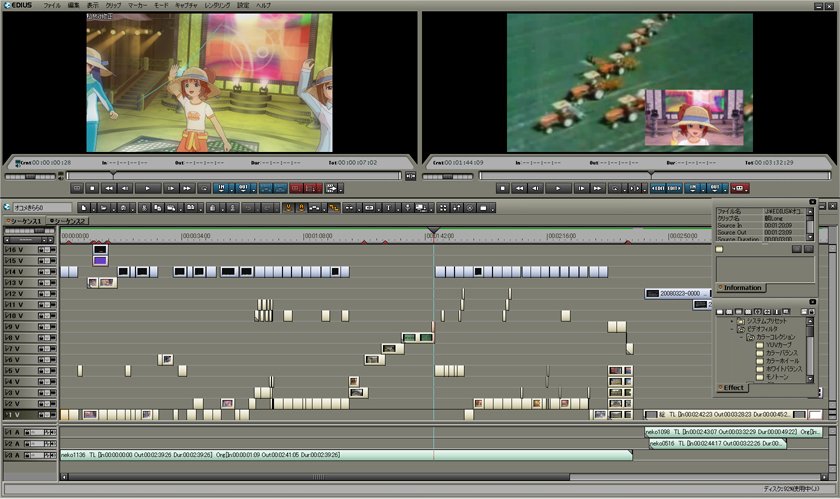
Task: Set the Out point in Player monitor
Action: [243, 188]
